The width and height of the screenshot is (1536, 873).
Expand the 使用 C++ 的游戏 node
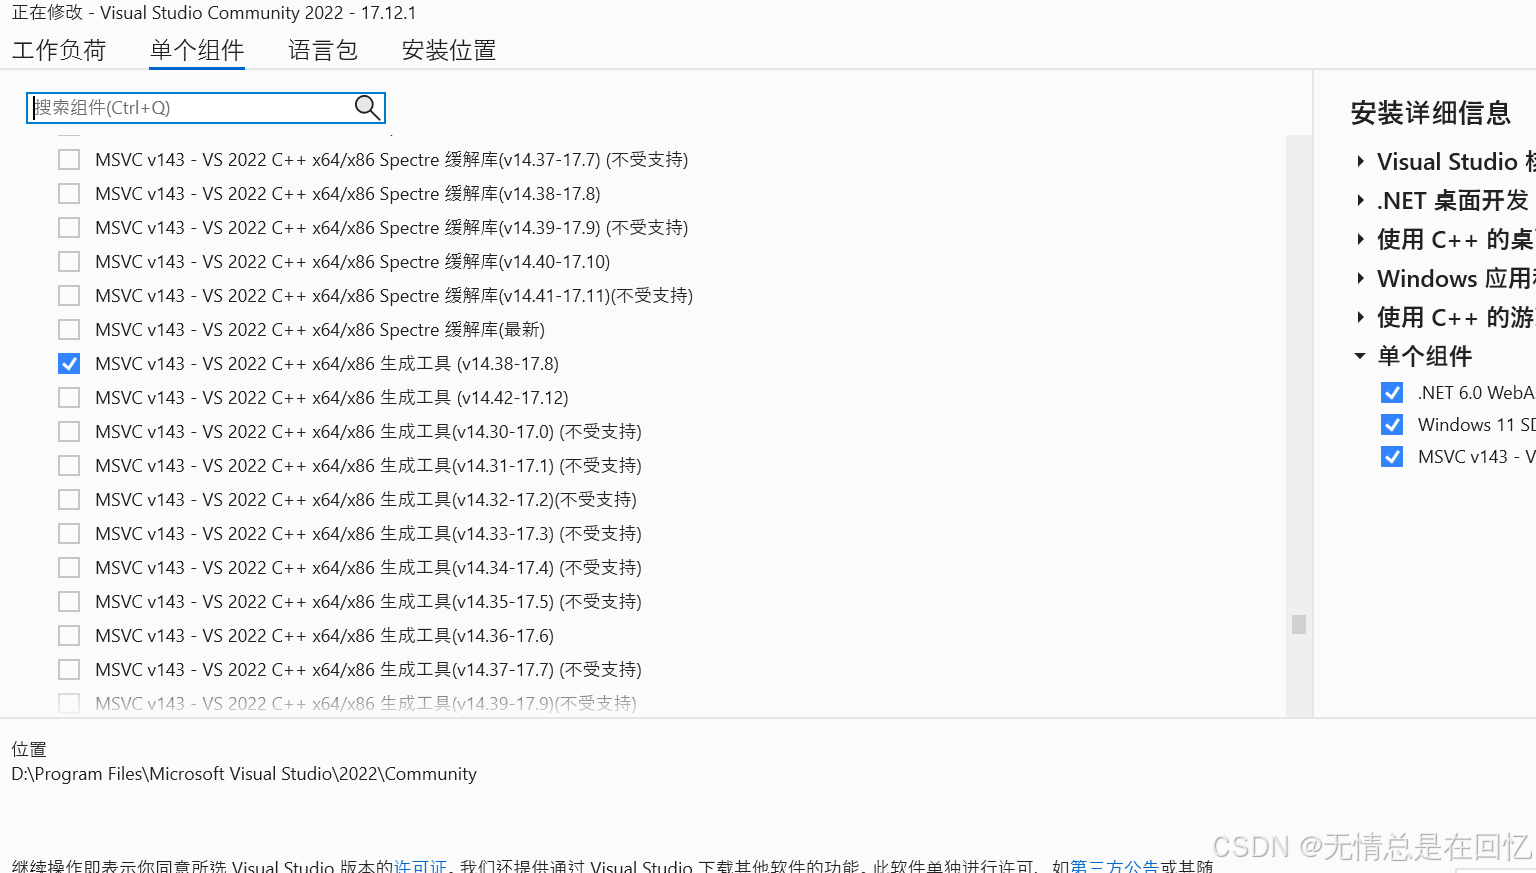(1360, 317)
